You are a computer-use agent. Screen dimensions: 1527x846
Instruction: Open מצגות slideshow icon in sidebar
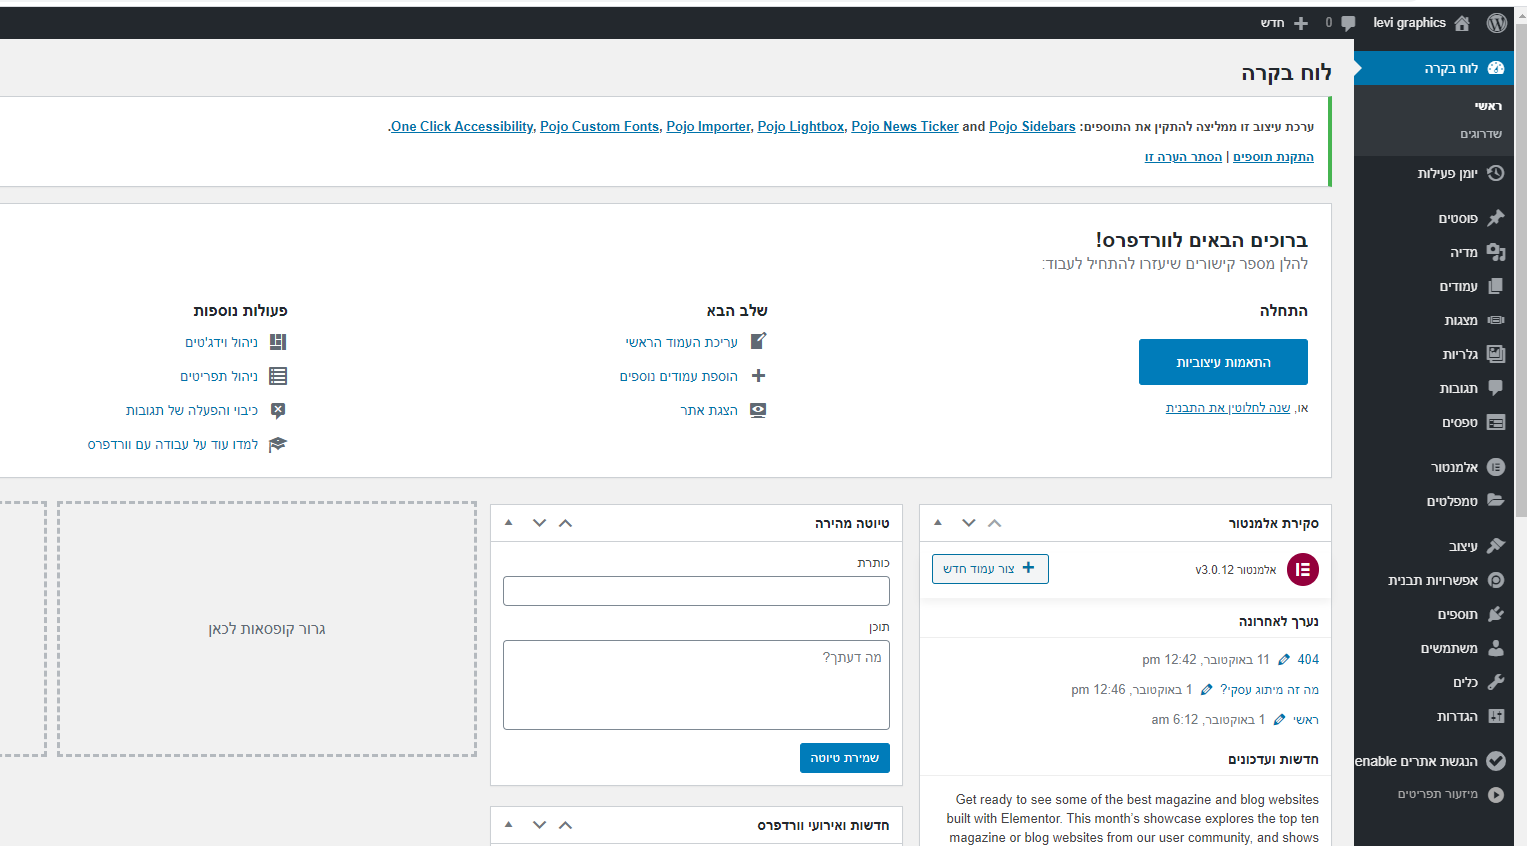tap(1496, 320)
